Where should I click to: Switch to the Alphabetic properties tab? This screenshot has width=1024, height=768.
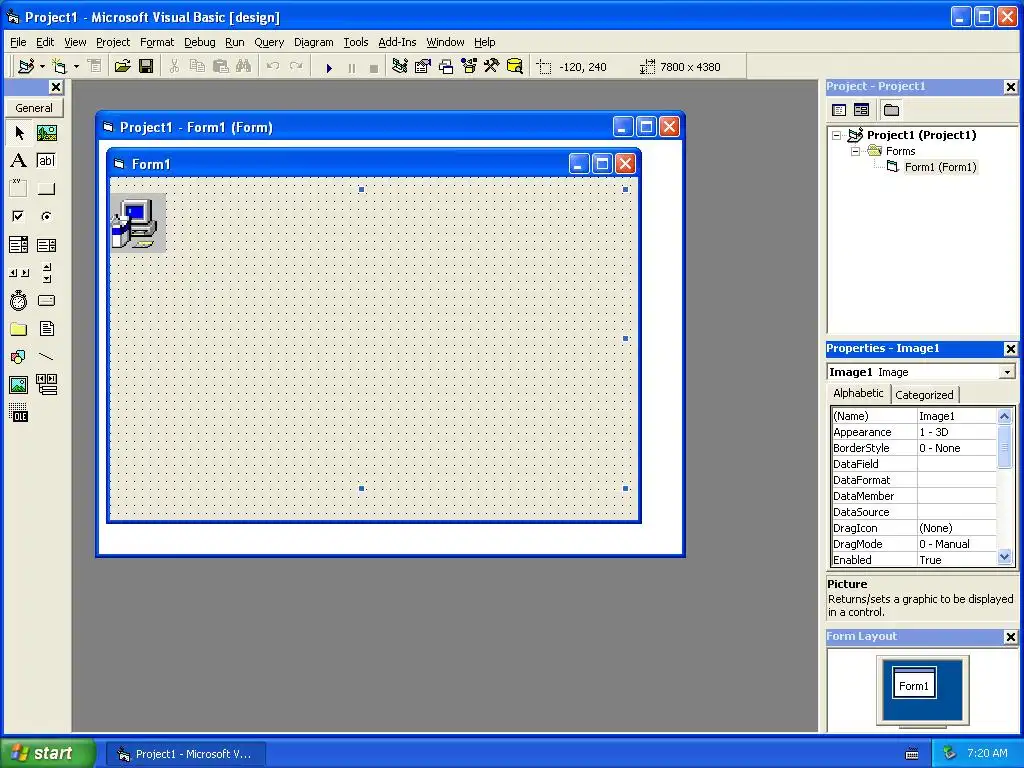(858, 393)
